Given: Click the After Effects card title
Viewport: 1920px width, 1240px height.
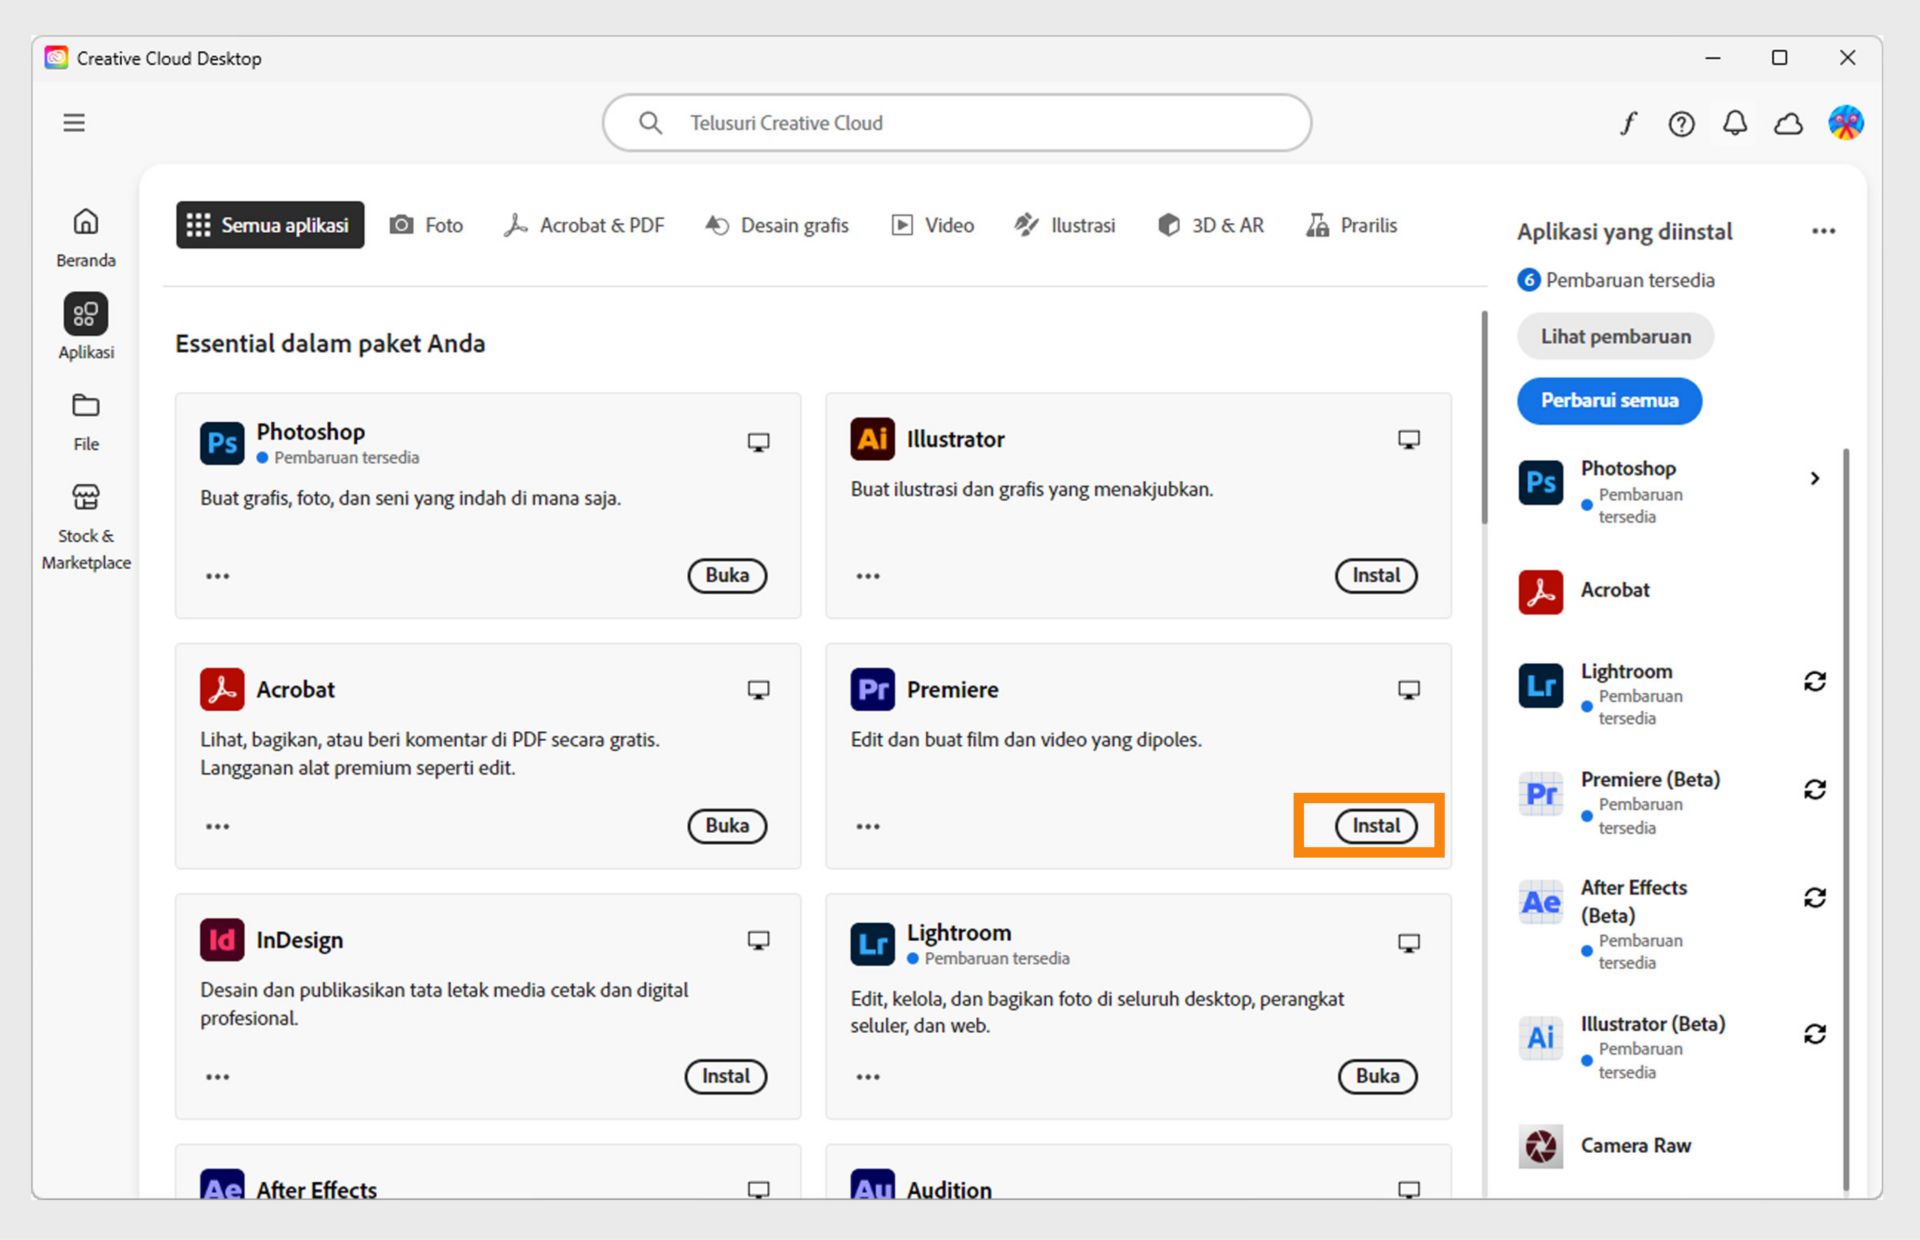Looking at the screenshot, I should [316, 1189].
